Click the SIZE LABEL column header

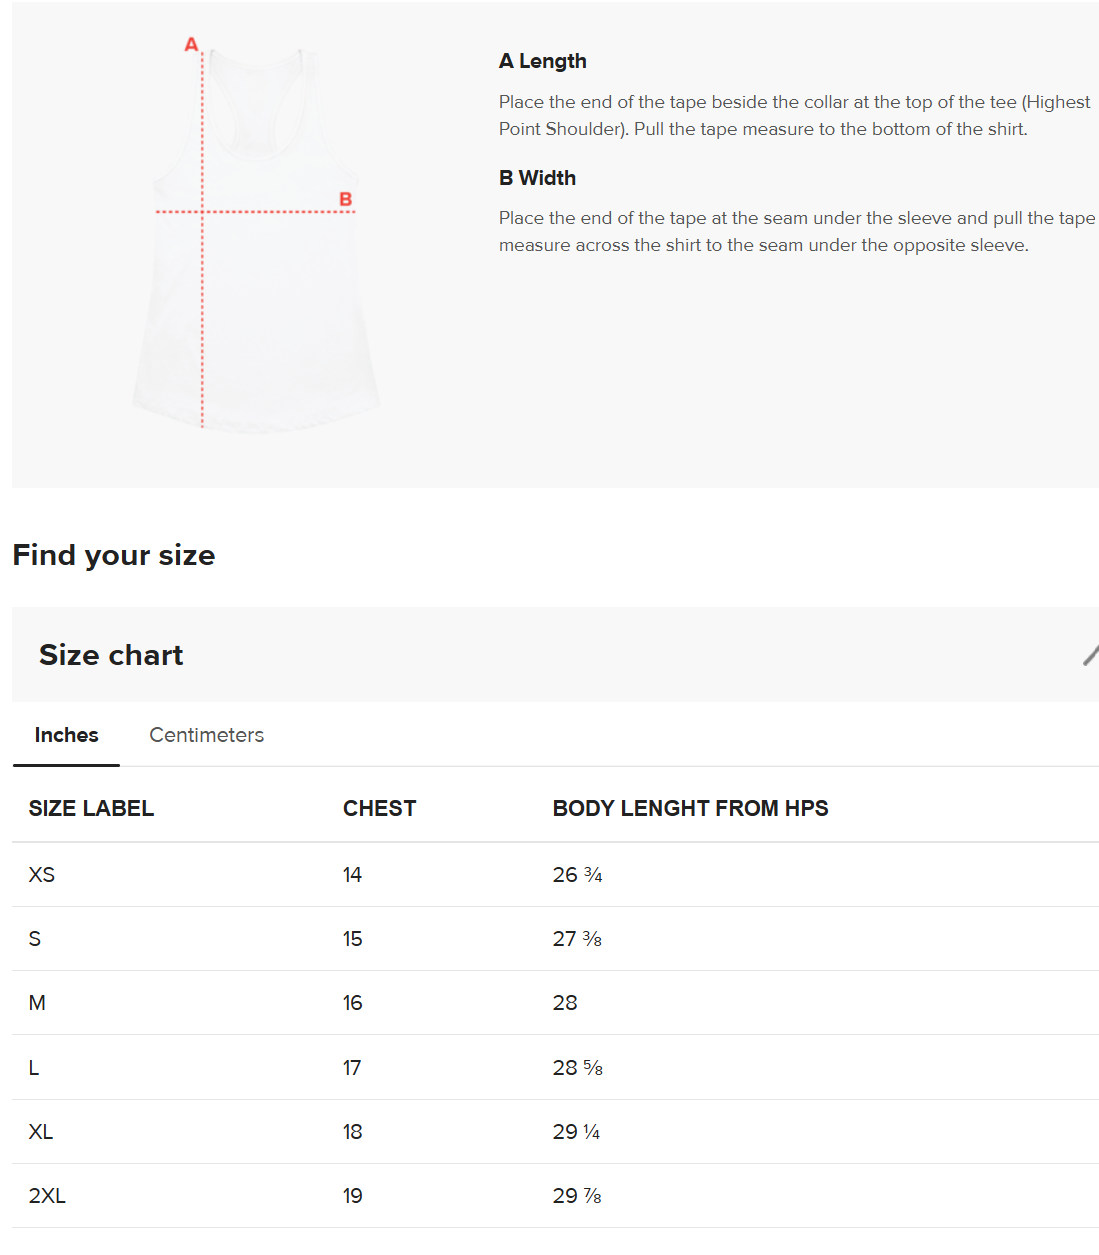(x=91, y=808)
